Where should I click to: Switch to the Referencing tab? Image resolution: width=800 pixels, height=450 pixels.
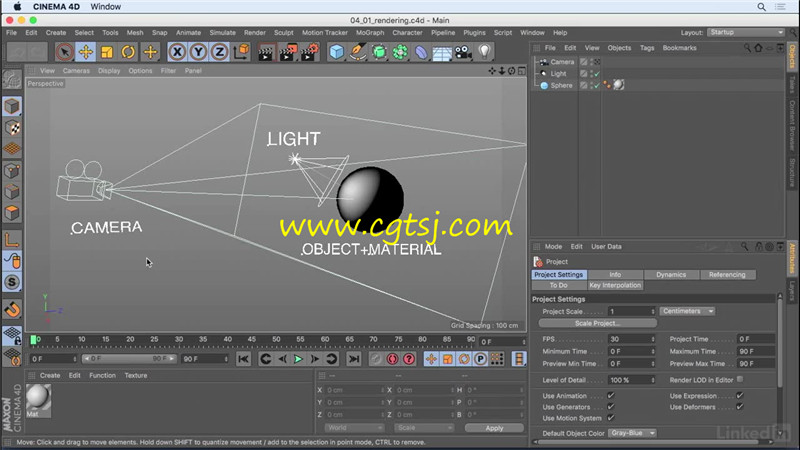click(x=727, y=274)
